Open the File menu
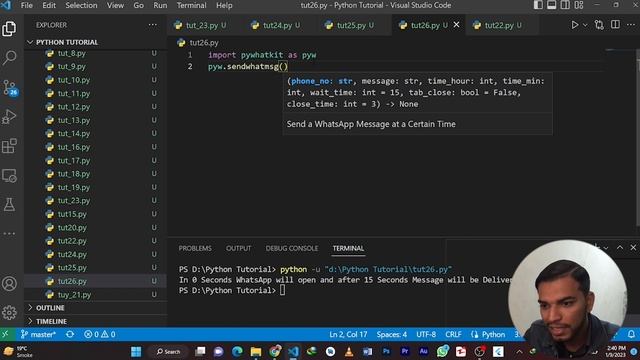This screenshot has width=640, height=360. point(27,5)
